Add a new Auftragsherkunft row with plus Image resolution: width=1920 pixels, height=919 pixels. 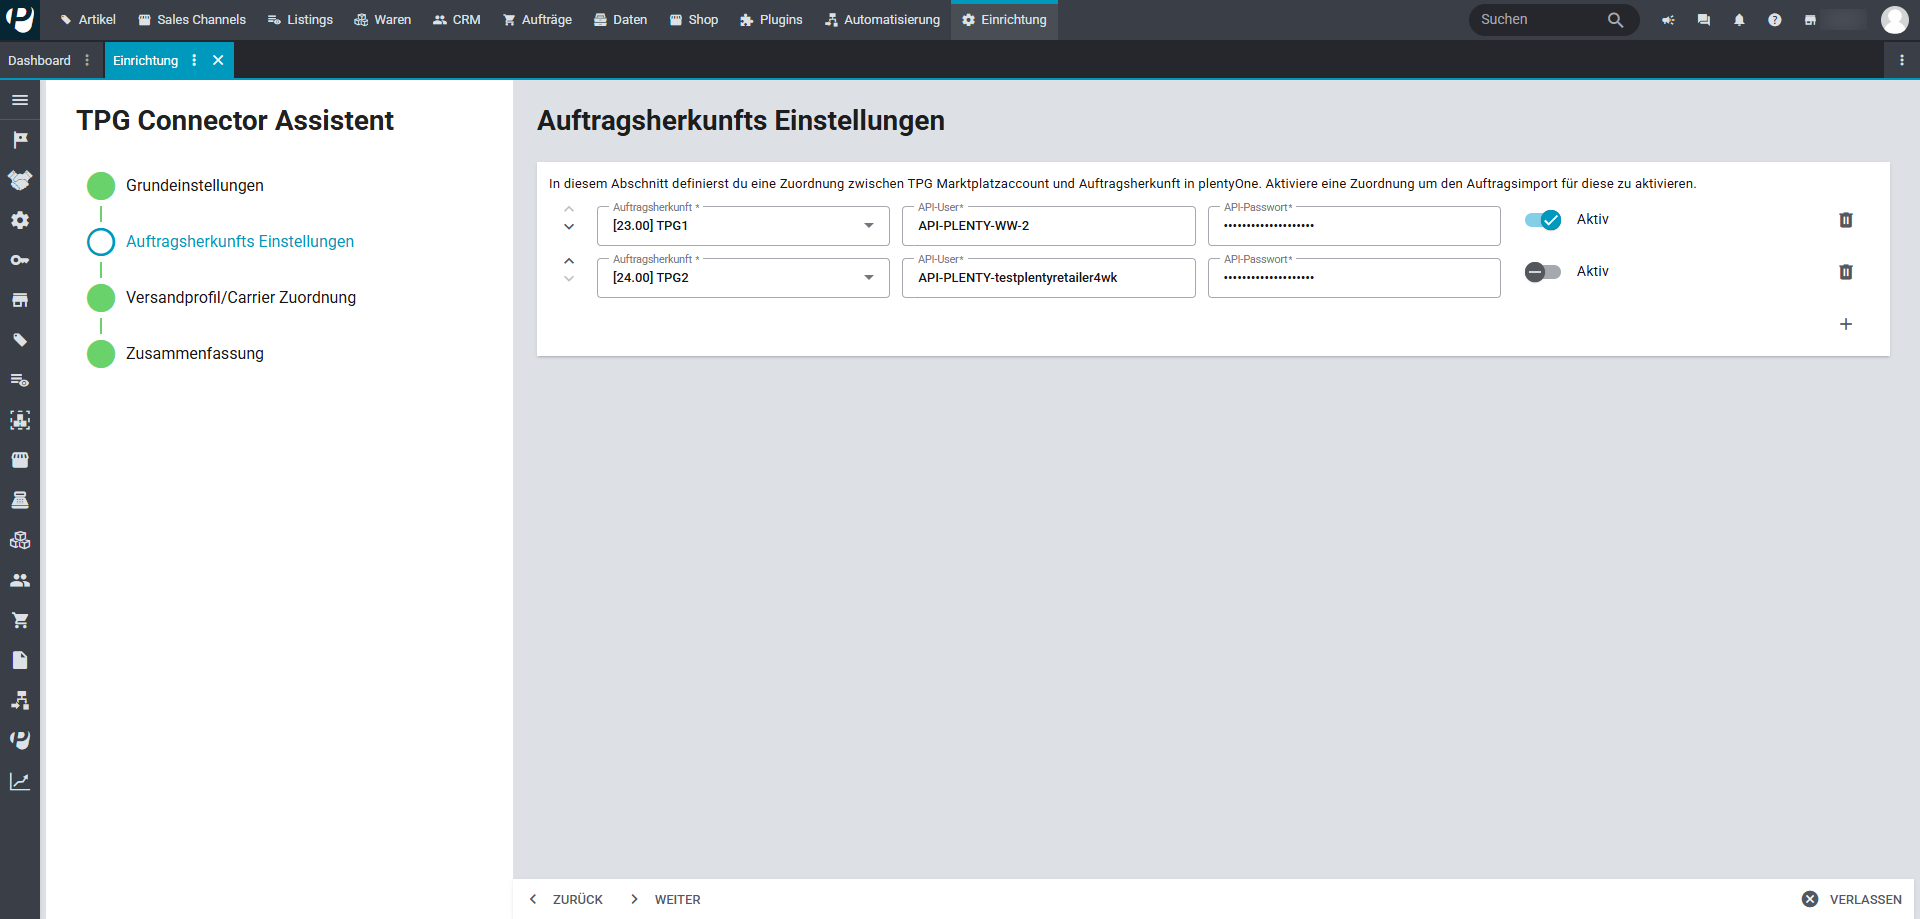click(1846, 324)
